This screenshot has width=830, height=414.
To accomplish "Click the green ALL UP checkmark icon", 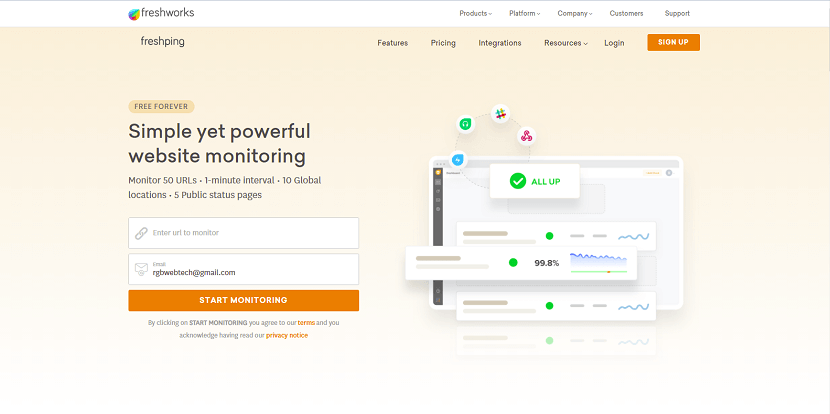I will pyautogui.click(x=517, y=181).
